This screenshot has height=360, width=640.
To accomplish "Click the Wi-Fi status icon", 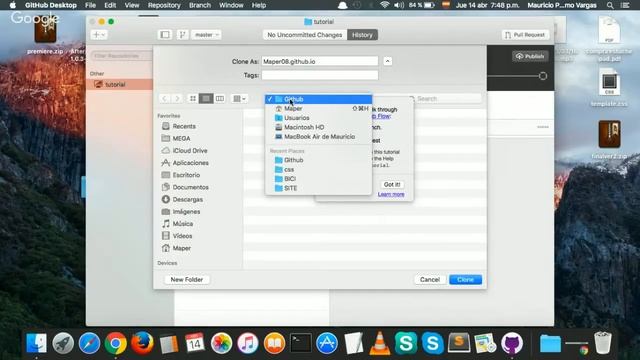I will [384, 5].
